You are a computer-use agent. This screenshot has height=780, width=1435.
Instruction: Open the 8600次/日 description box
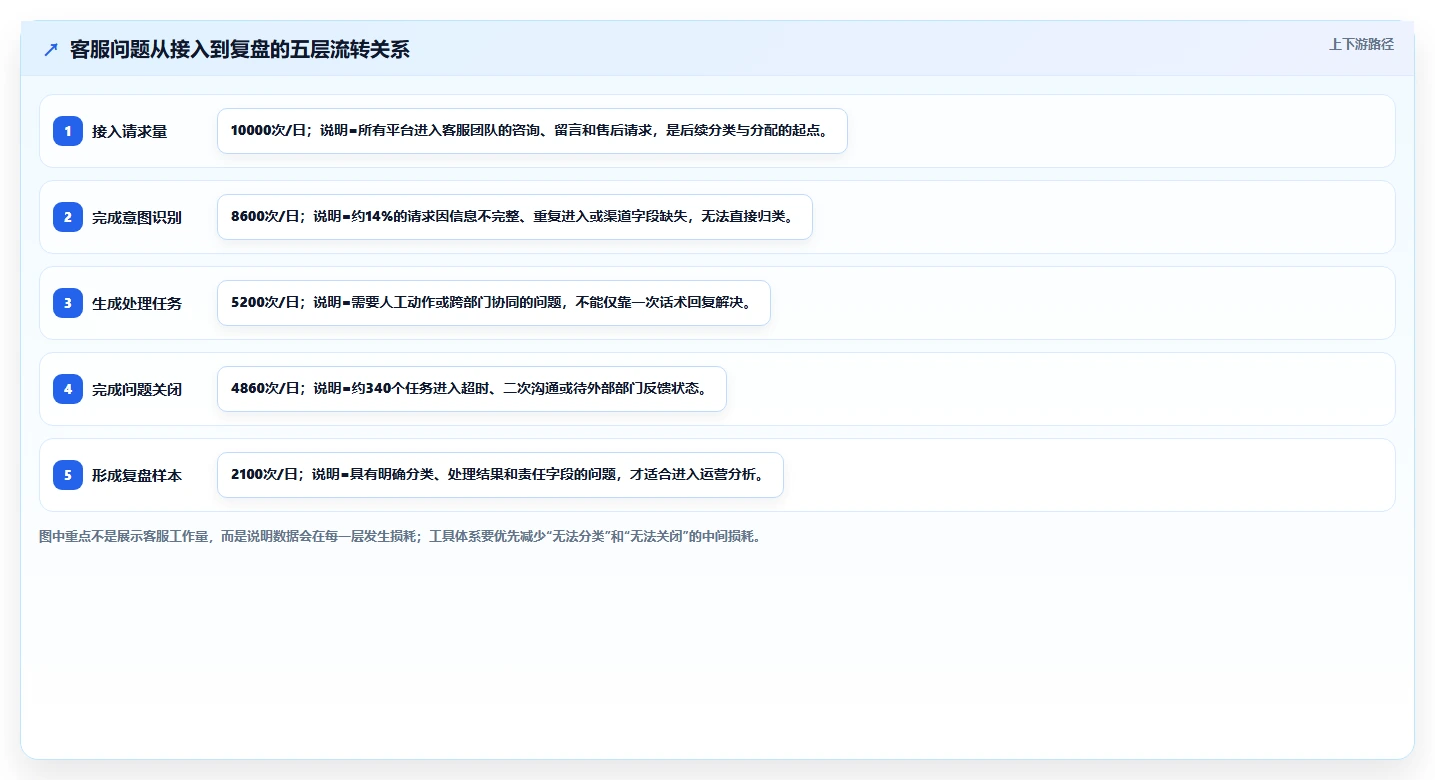tap(515, 217)
